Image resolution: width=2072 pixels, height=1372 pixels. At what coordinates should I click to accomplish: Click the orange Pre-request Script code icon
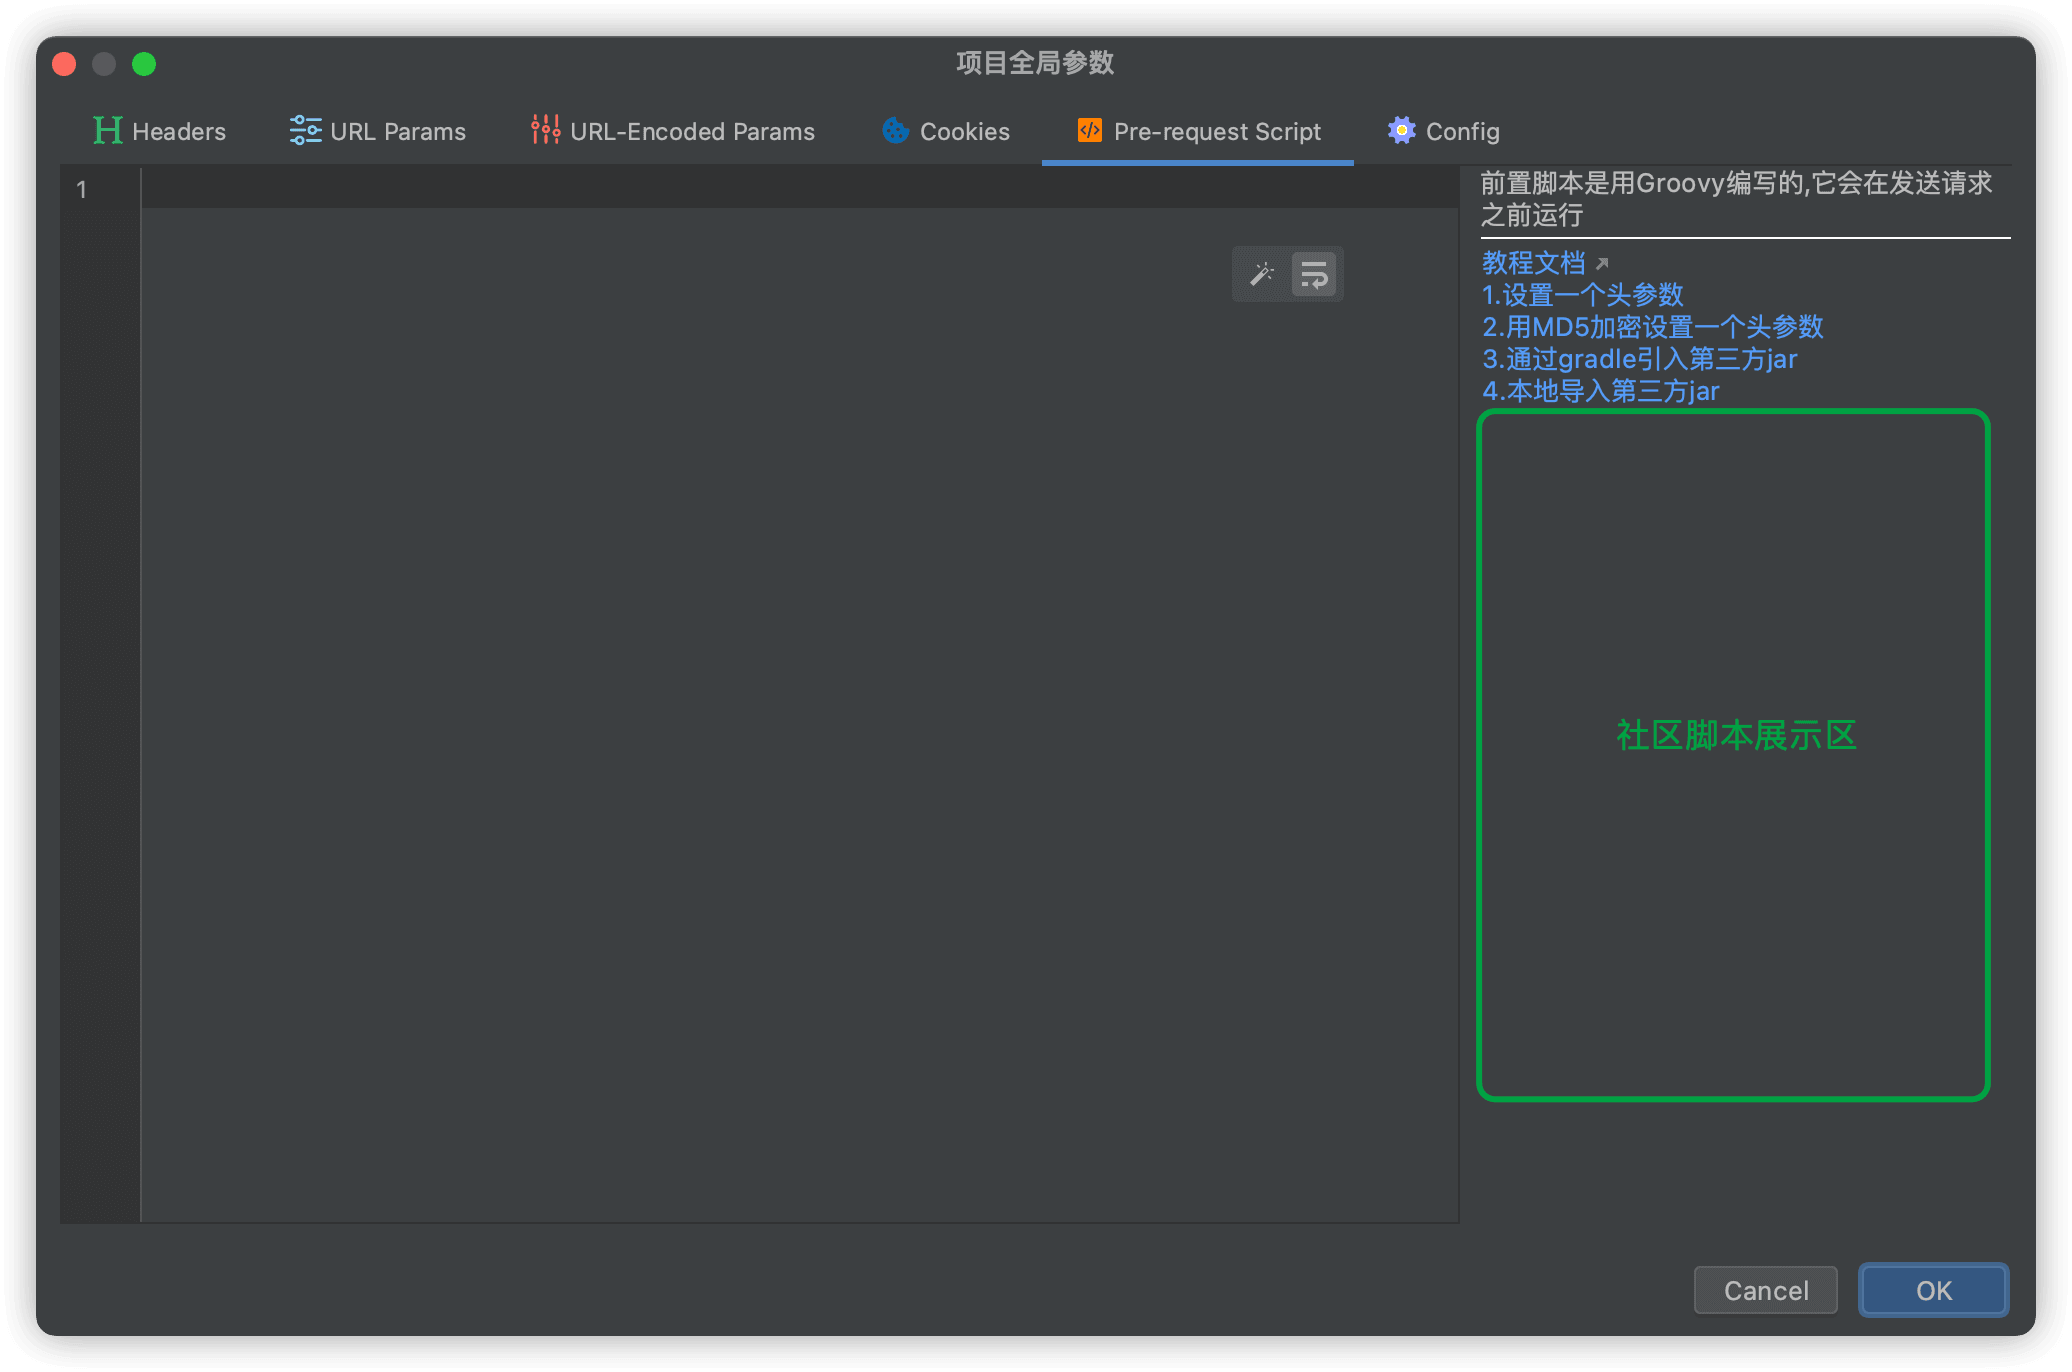click(x=1088, y=130)
